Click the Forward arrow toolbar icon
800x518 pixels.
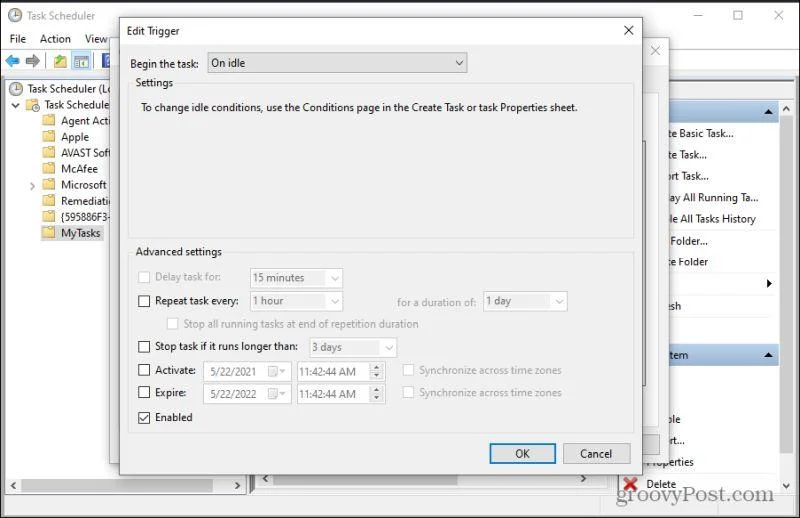pyautogui.click(x=33, y=61)
